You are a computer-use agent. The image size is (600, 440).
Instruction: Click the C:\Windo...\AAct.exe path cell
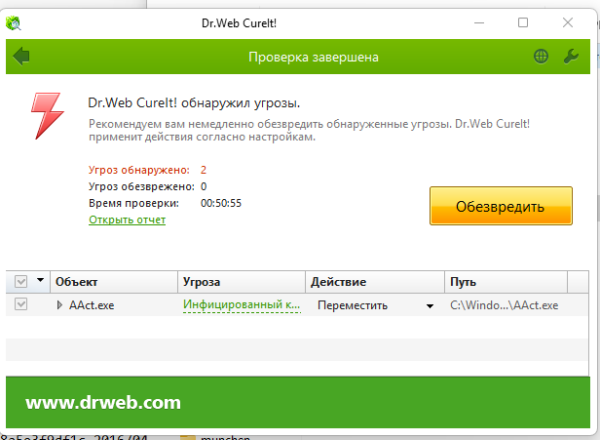point(504,305)
